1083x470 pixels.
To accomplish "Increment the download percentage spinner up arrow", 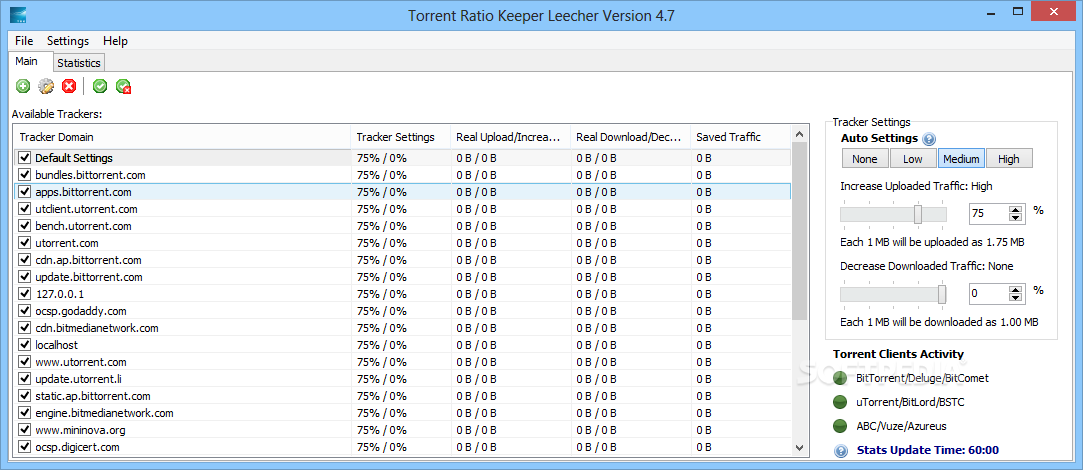I will click(x=1015, y=290).
